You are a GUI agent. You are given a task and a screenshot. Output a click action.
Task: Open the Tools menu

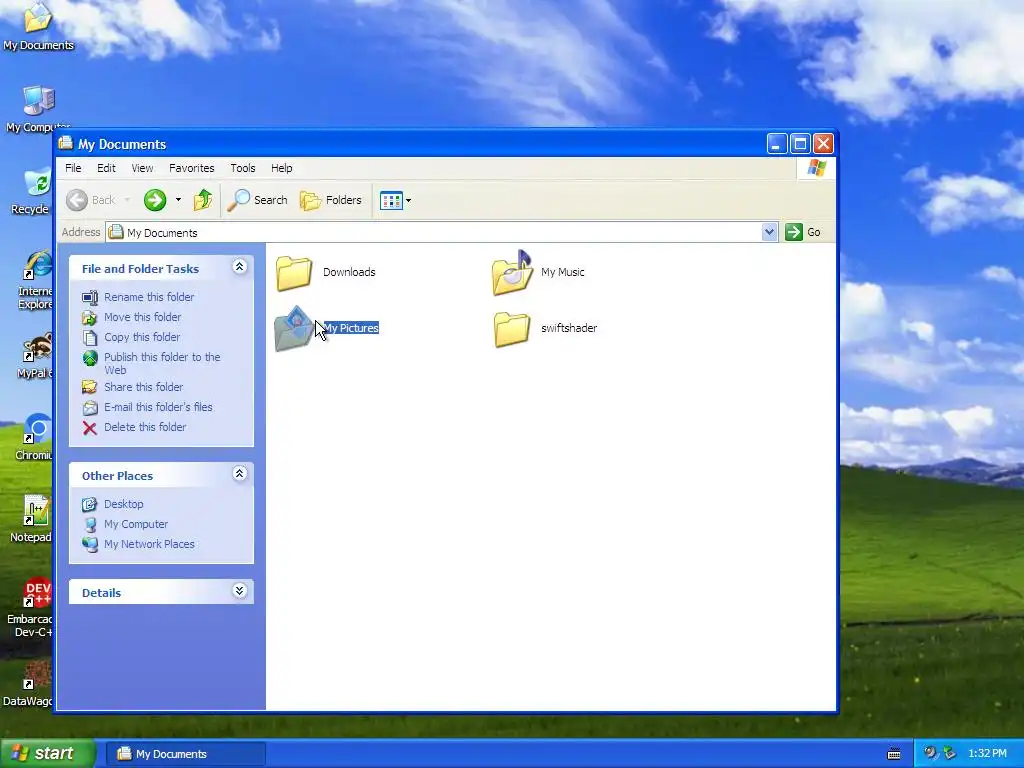[x=243, y=168]
